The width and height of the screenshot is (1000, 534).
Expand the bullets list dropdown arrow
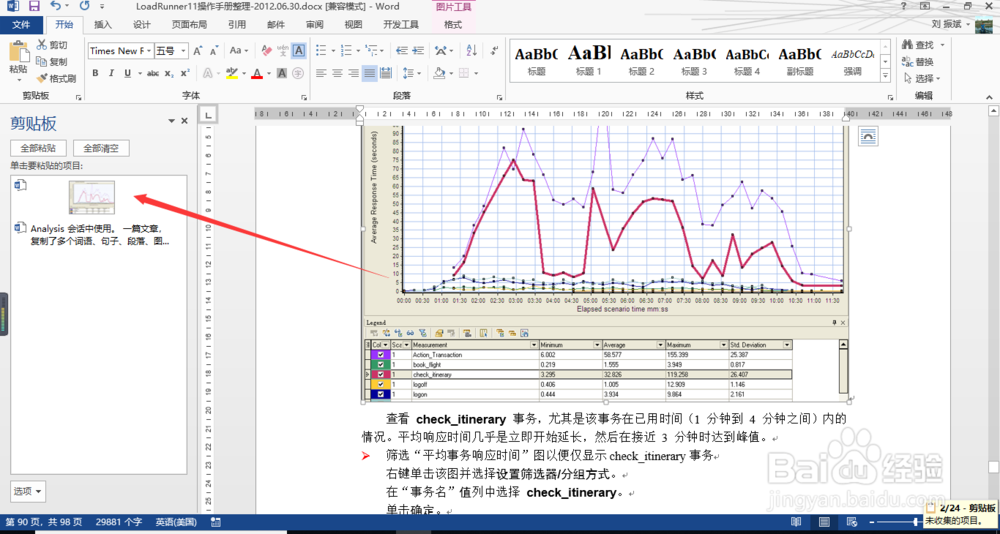coord(332,50)
